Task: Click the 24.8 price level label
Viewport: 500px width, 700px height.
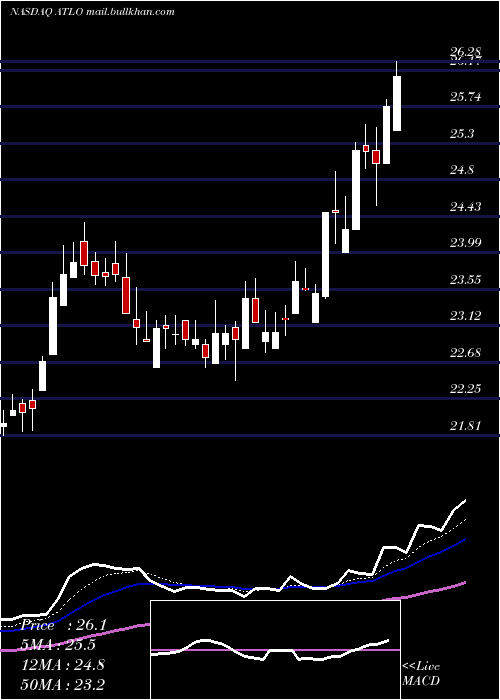Action: pyautogui.click(x=462, y=170)
